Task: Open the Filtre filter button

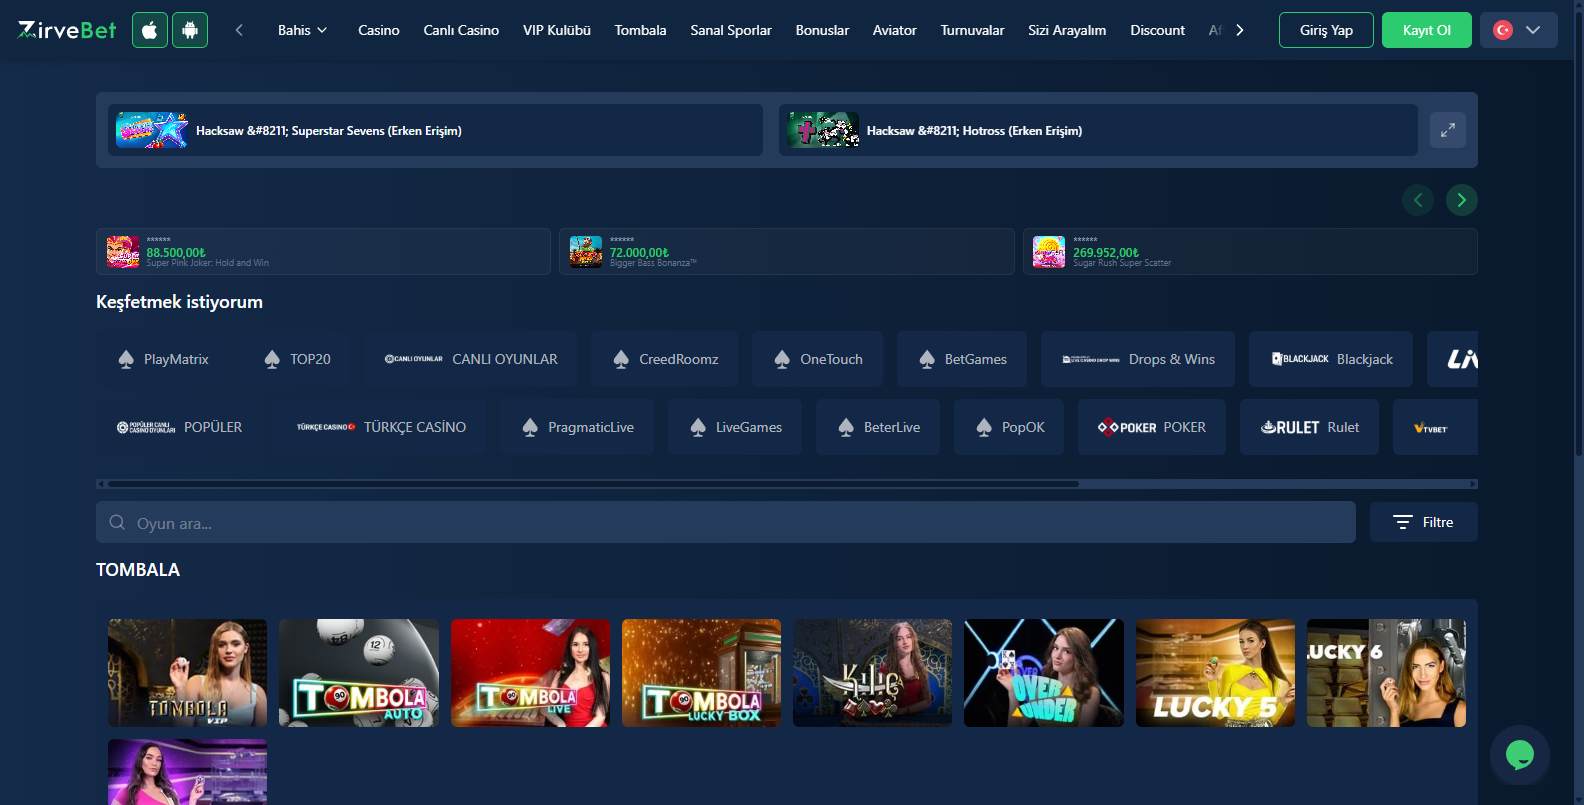Action: click(x=1424, y=522)
